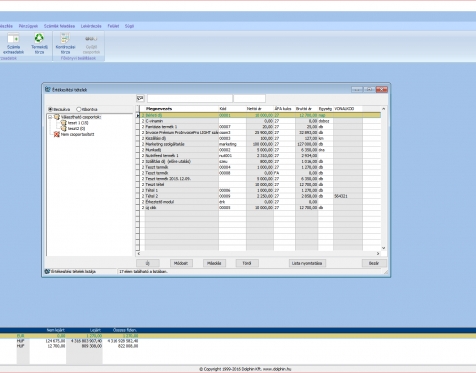The width and height of the screenshot is (476, 373).
Task: Open the Pénzügyek menu
Action: pos(28,26)
